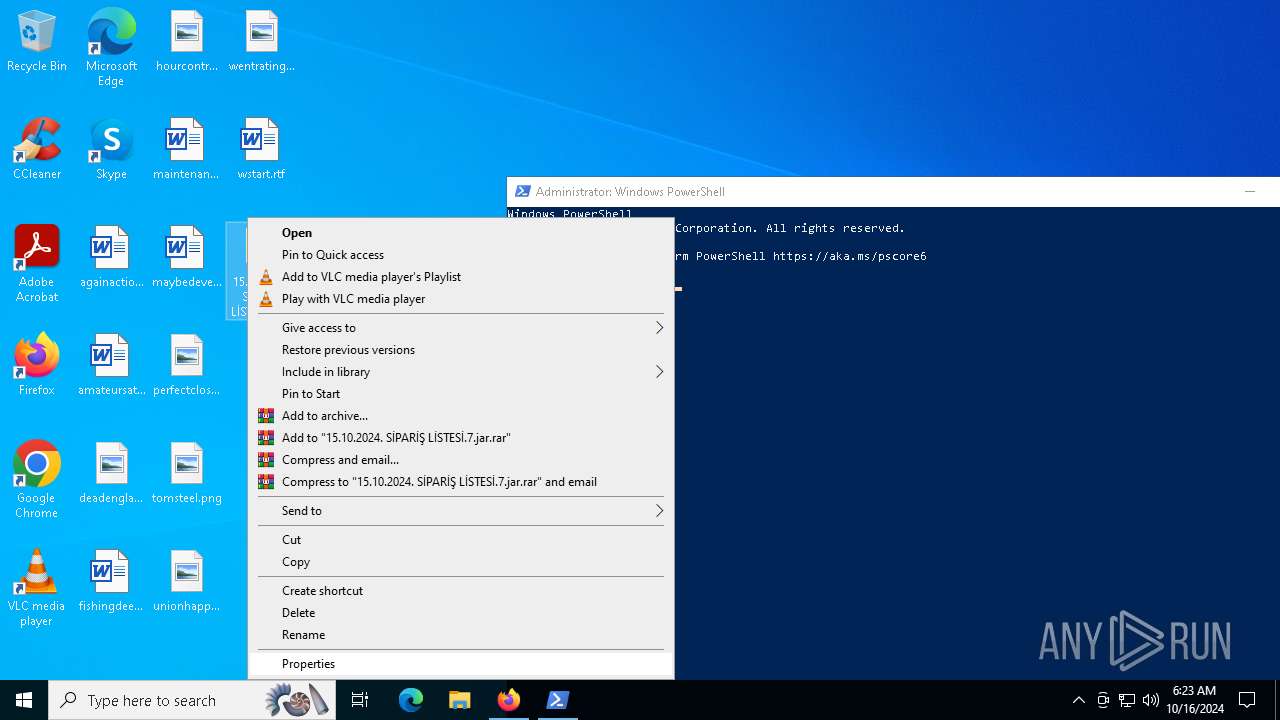The height and width of the screenshot is (720, 1280).
Task: Select the fishingdee... Word document icon
Action: tap(111, 581)
